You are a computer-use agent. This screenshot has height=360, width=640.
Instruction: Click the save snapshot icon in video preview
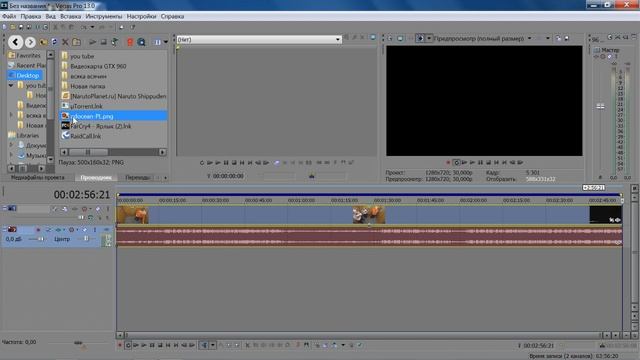coord(567,38)
